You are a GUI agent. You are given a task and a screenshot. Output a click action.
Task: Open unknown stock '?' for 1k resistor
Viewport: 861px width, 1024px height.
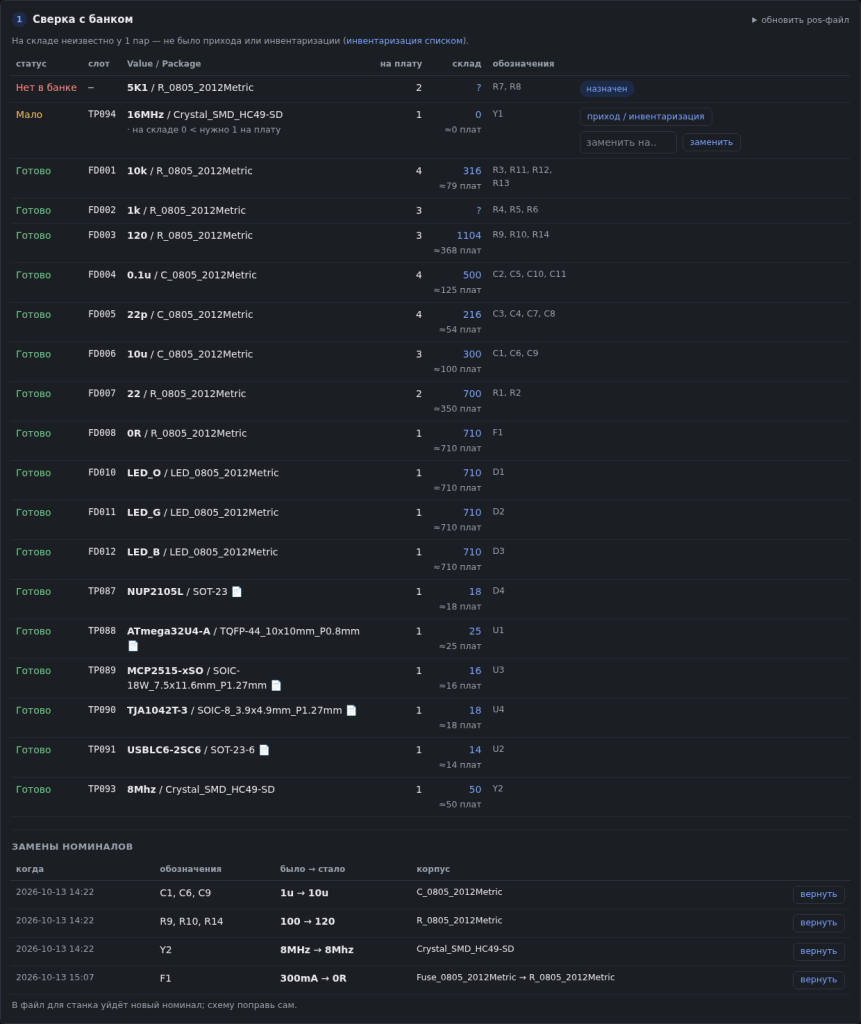478,210
